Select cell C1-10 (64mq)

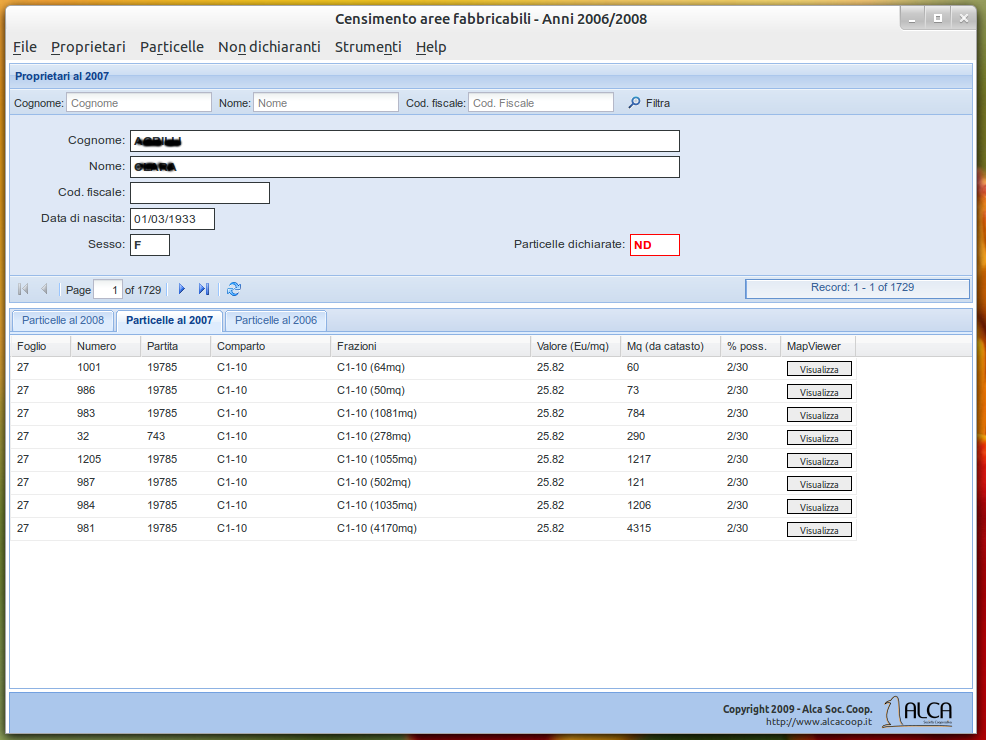coord(430,367)
